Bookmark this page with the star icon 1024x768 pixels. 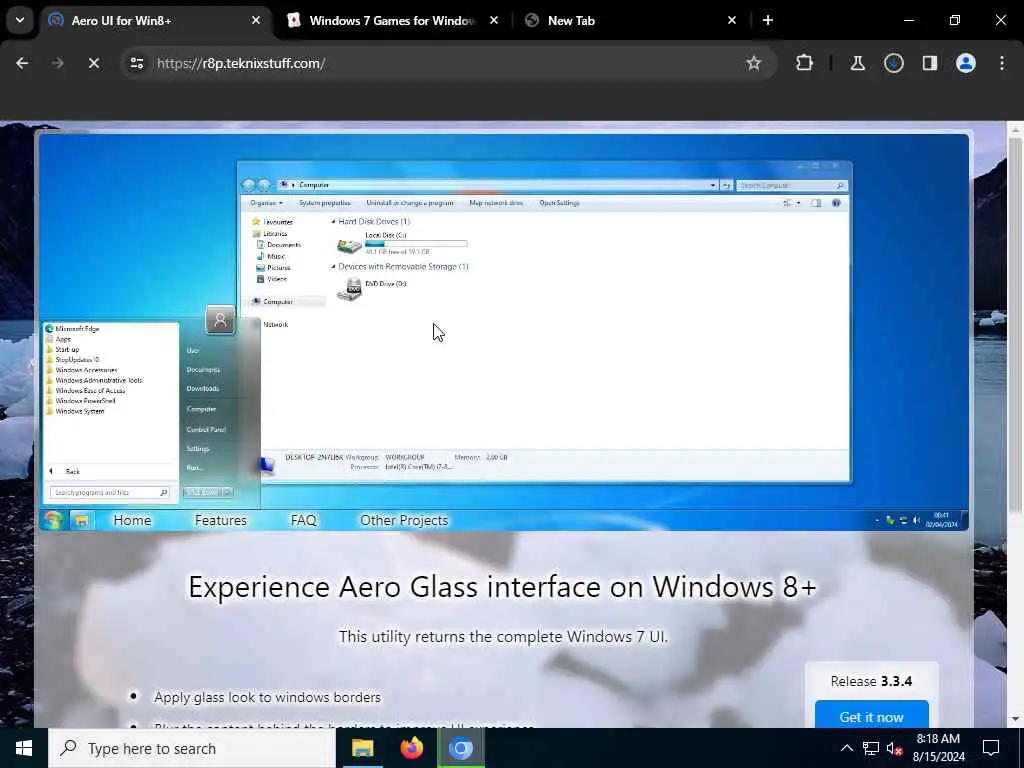point(754,63)
